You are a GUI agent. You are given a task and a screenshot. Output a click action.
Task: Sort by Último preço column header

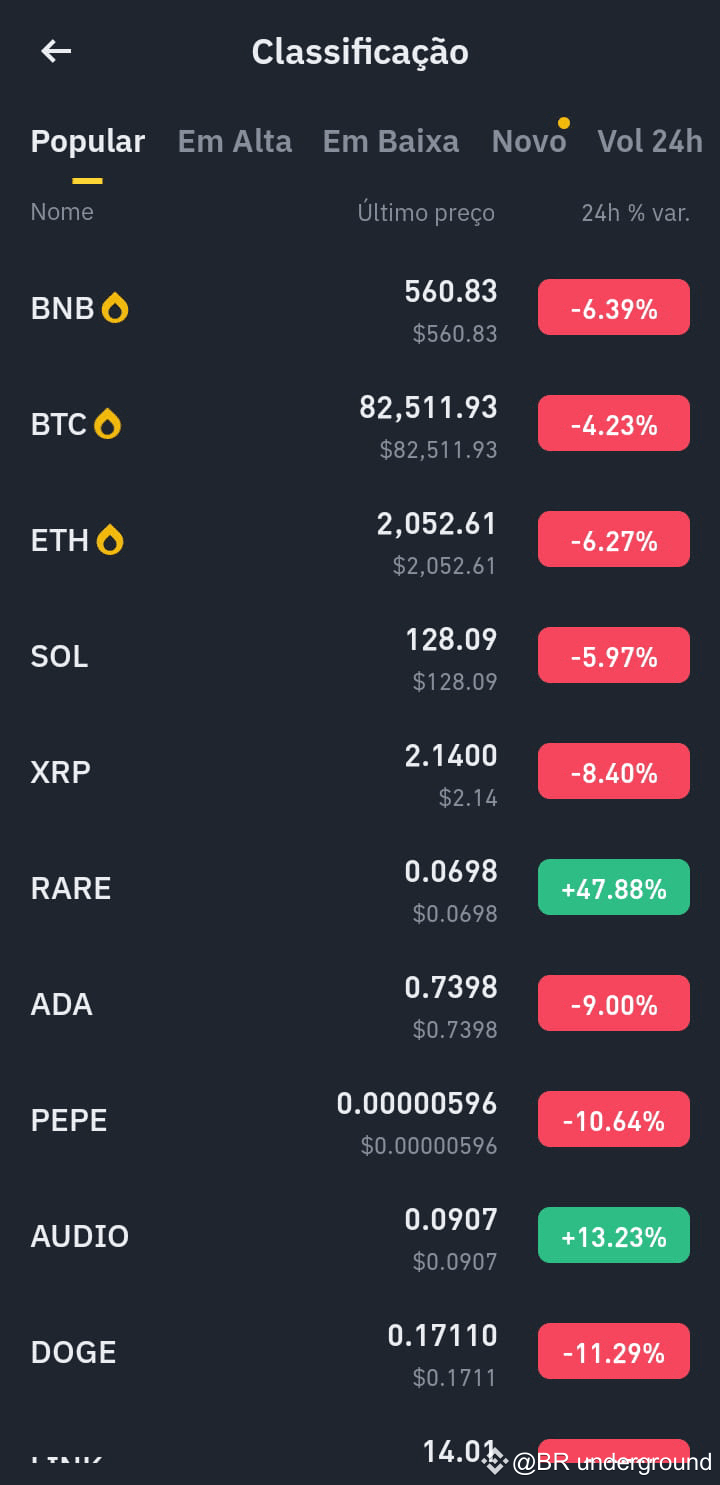coord(426,212)
